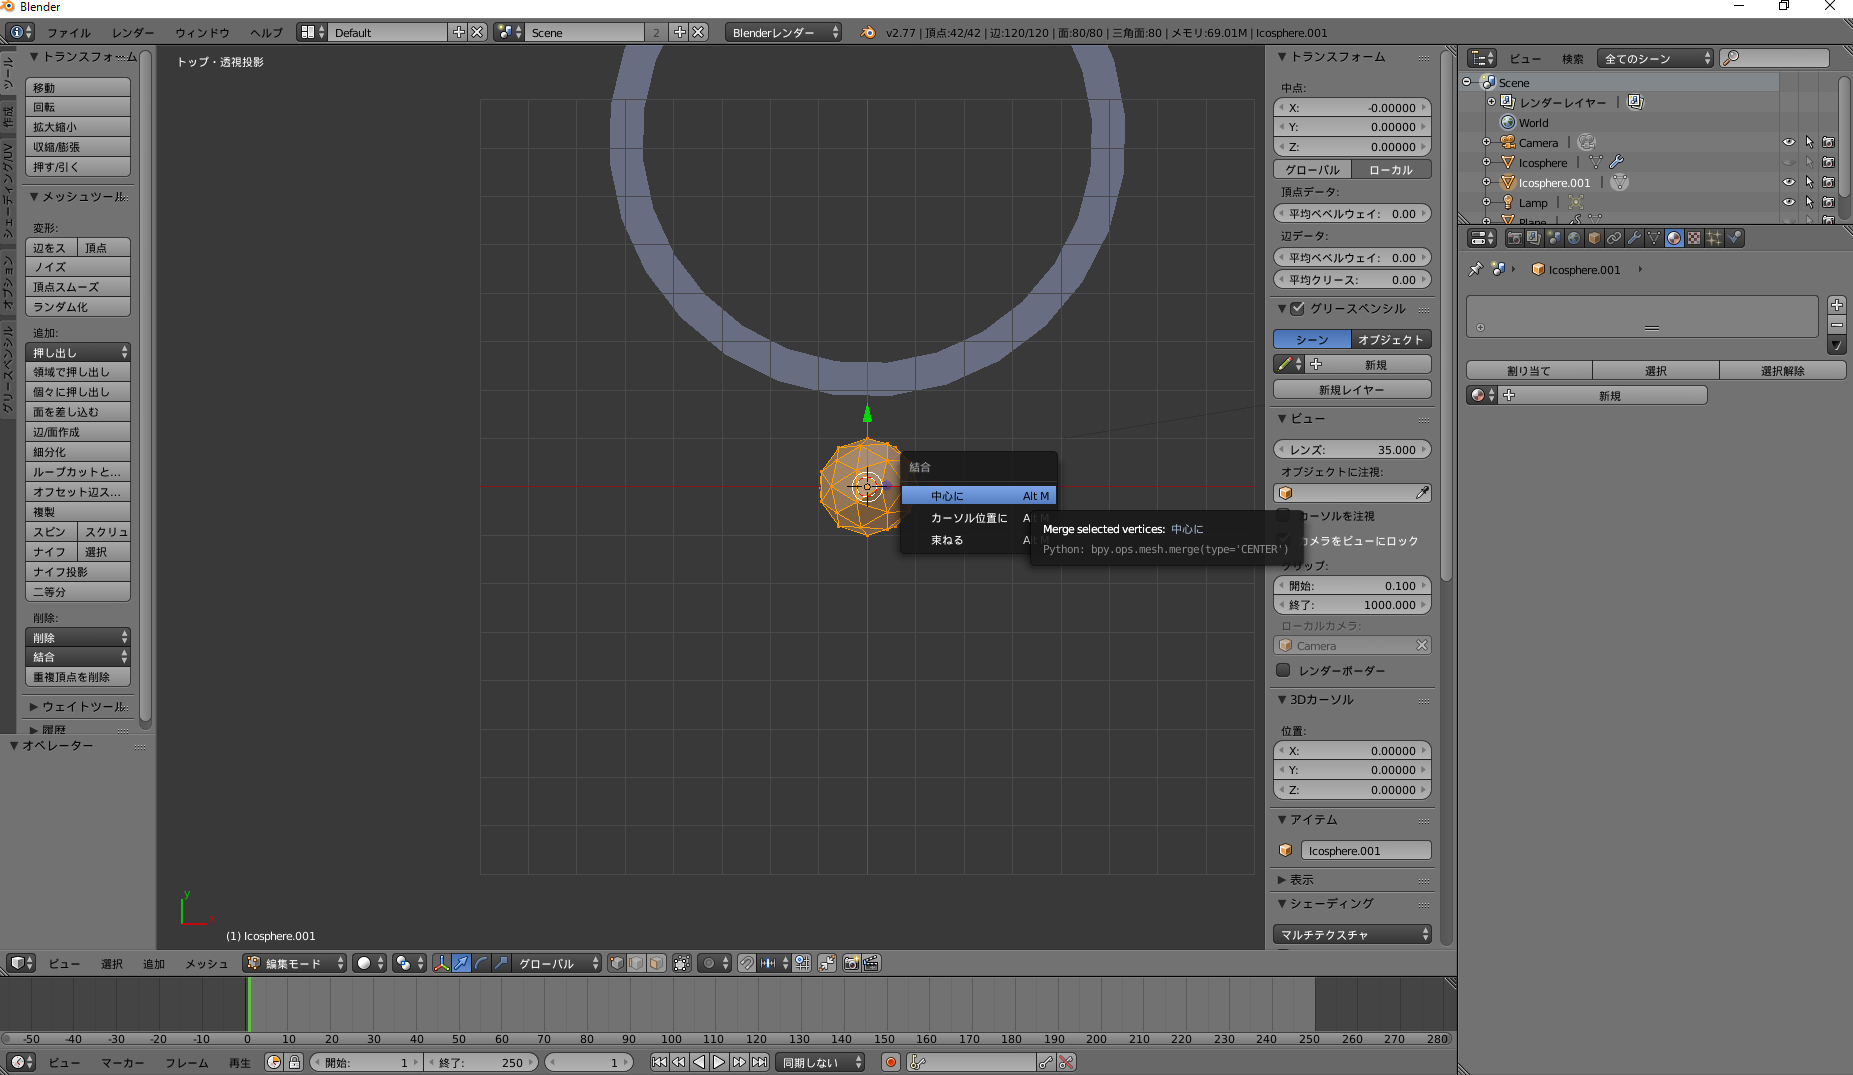This screenshot has width=1853, height=1075.
Task: Open the Multitexture shading dropdown
Action: (1352, 934)
